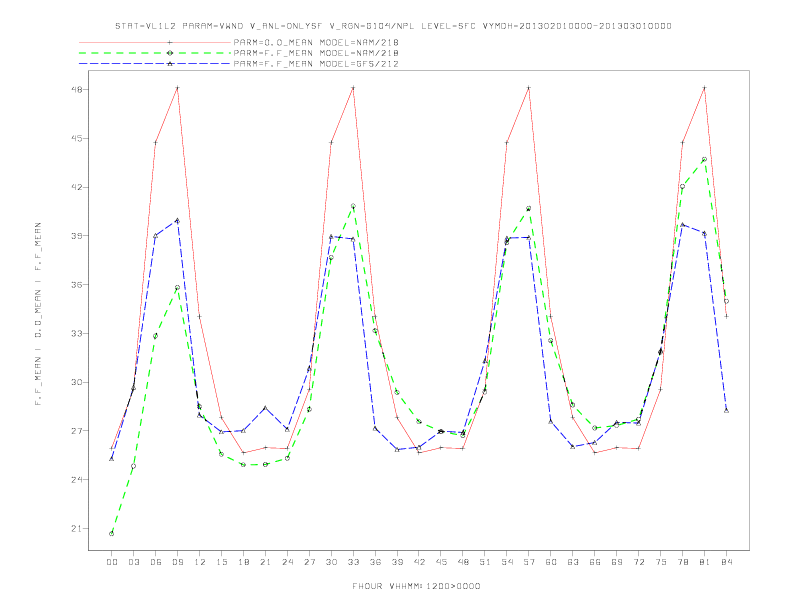Click the red solid legend line sample
The width and height of the screenshot is (792, 612).
[155, 42]
